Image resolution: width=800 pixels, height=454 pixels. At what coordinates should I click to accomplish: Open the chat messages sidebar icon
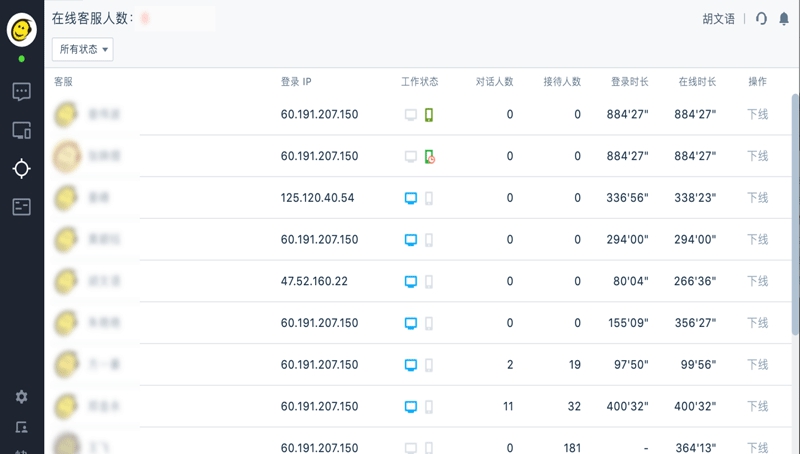[x=21, y=92]
